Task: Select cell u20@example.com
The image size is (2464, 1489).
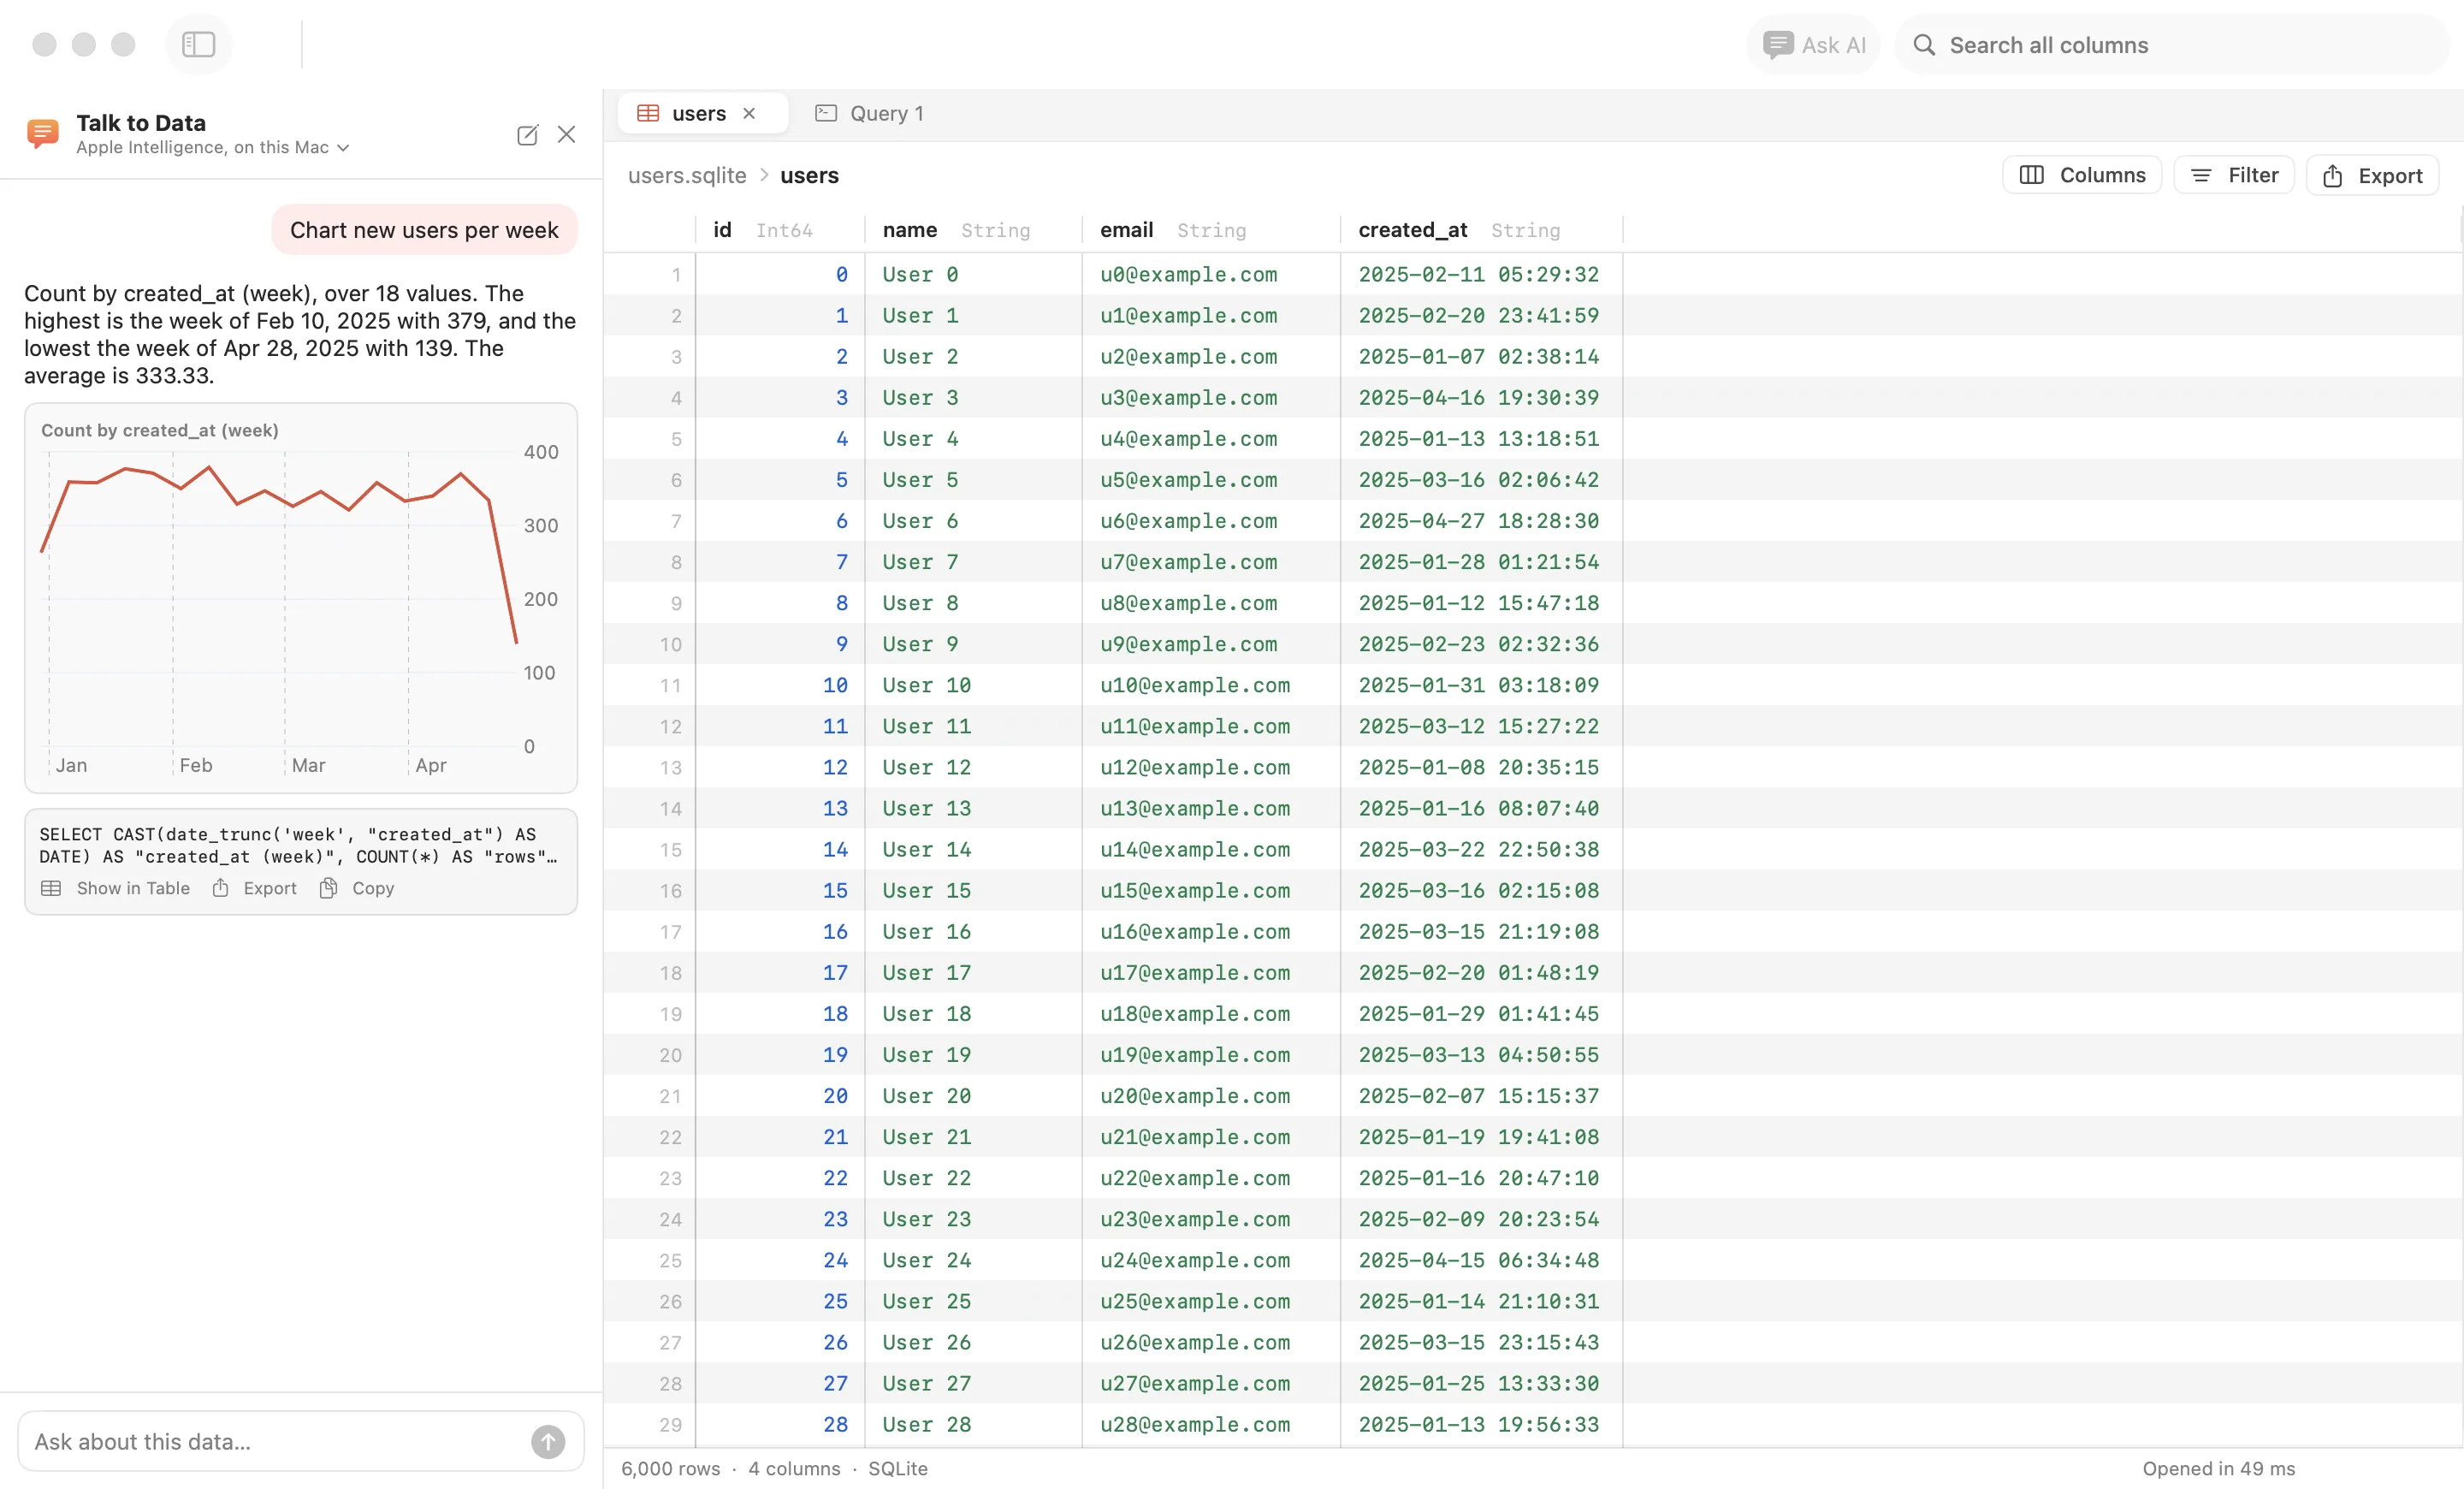Action: [x=1211, y=1096]
